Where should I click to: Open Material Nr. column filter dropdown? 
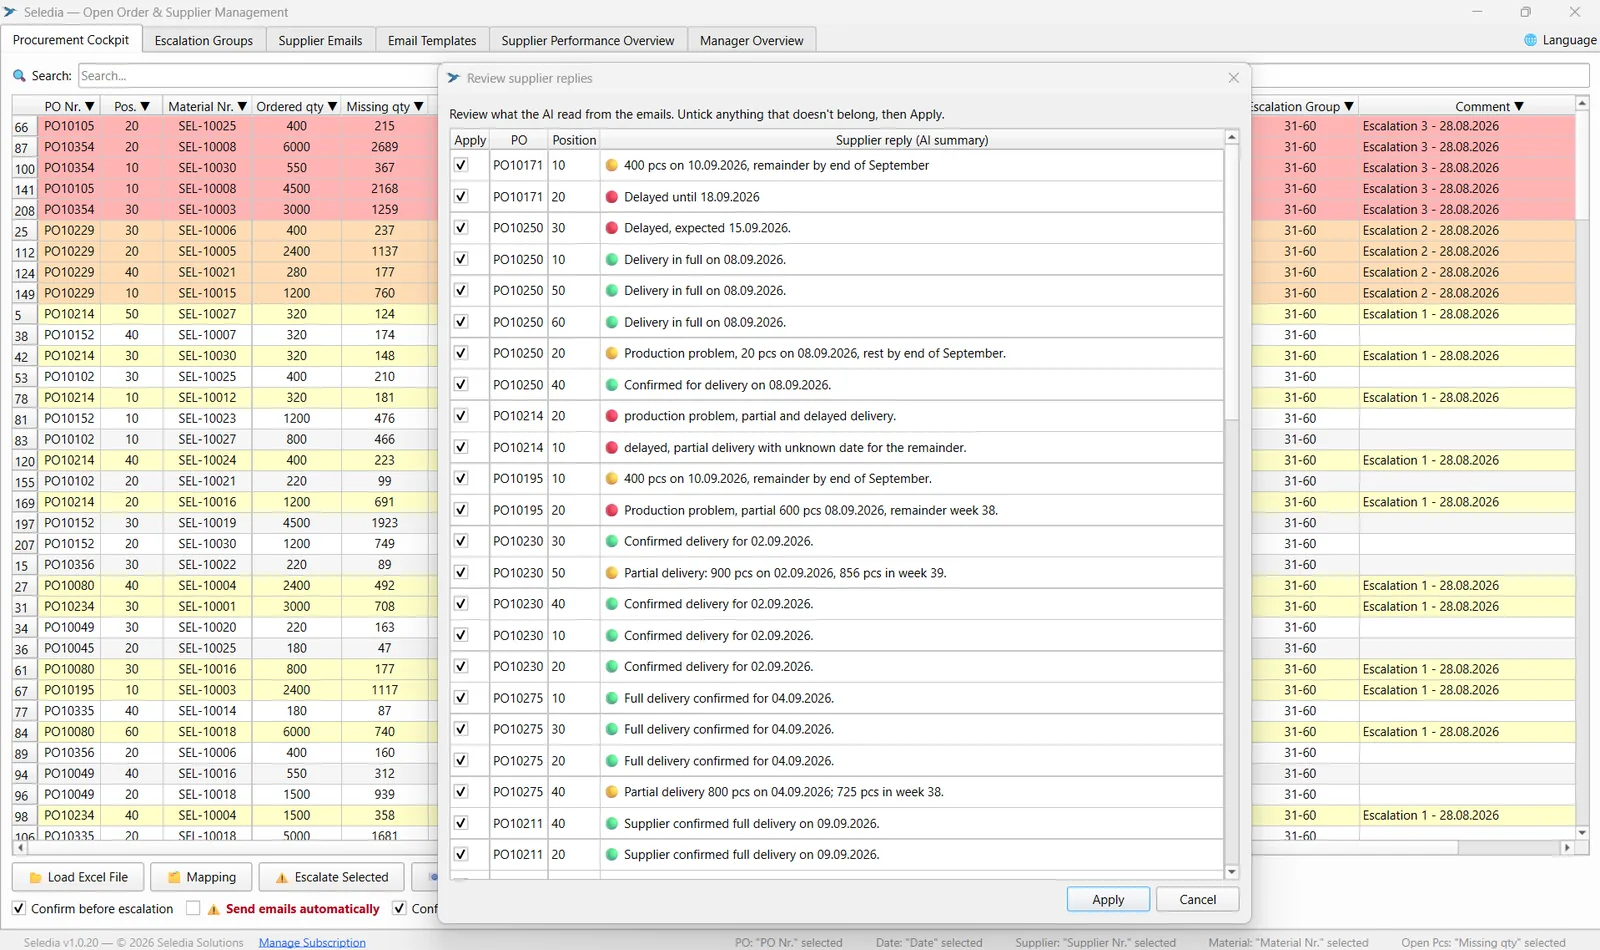tap(241, 106)
